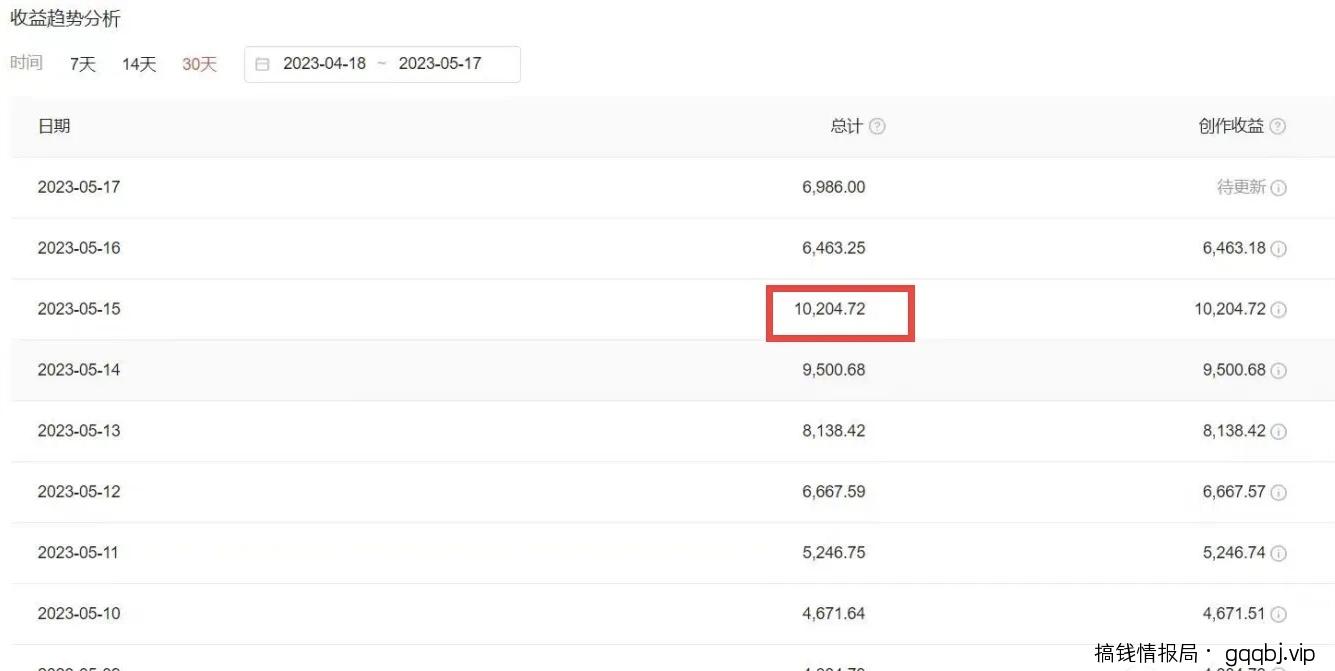The image size is (1335, 671).
Task: Switch to the 14天 time range
Action: point(139,64)
